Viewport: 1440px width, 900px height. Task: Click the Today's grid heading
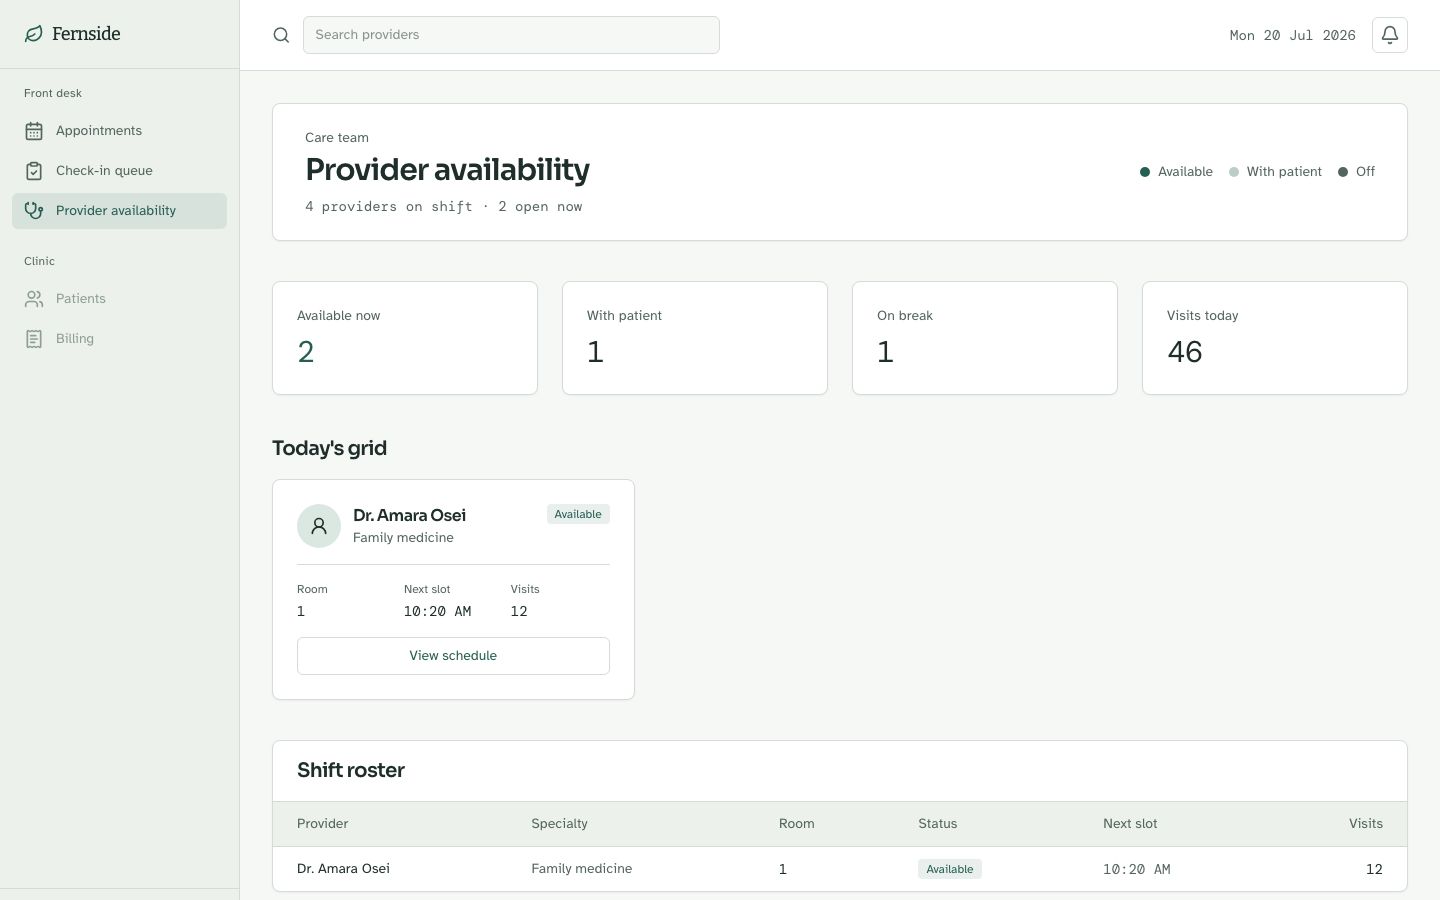(329, 448)
